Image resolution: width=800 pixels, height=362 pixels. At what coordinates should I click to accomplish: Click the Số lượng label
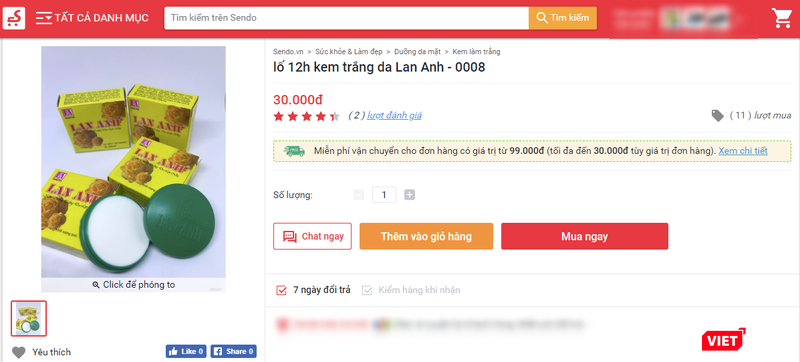coord(292,195)
